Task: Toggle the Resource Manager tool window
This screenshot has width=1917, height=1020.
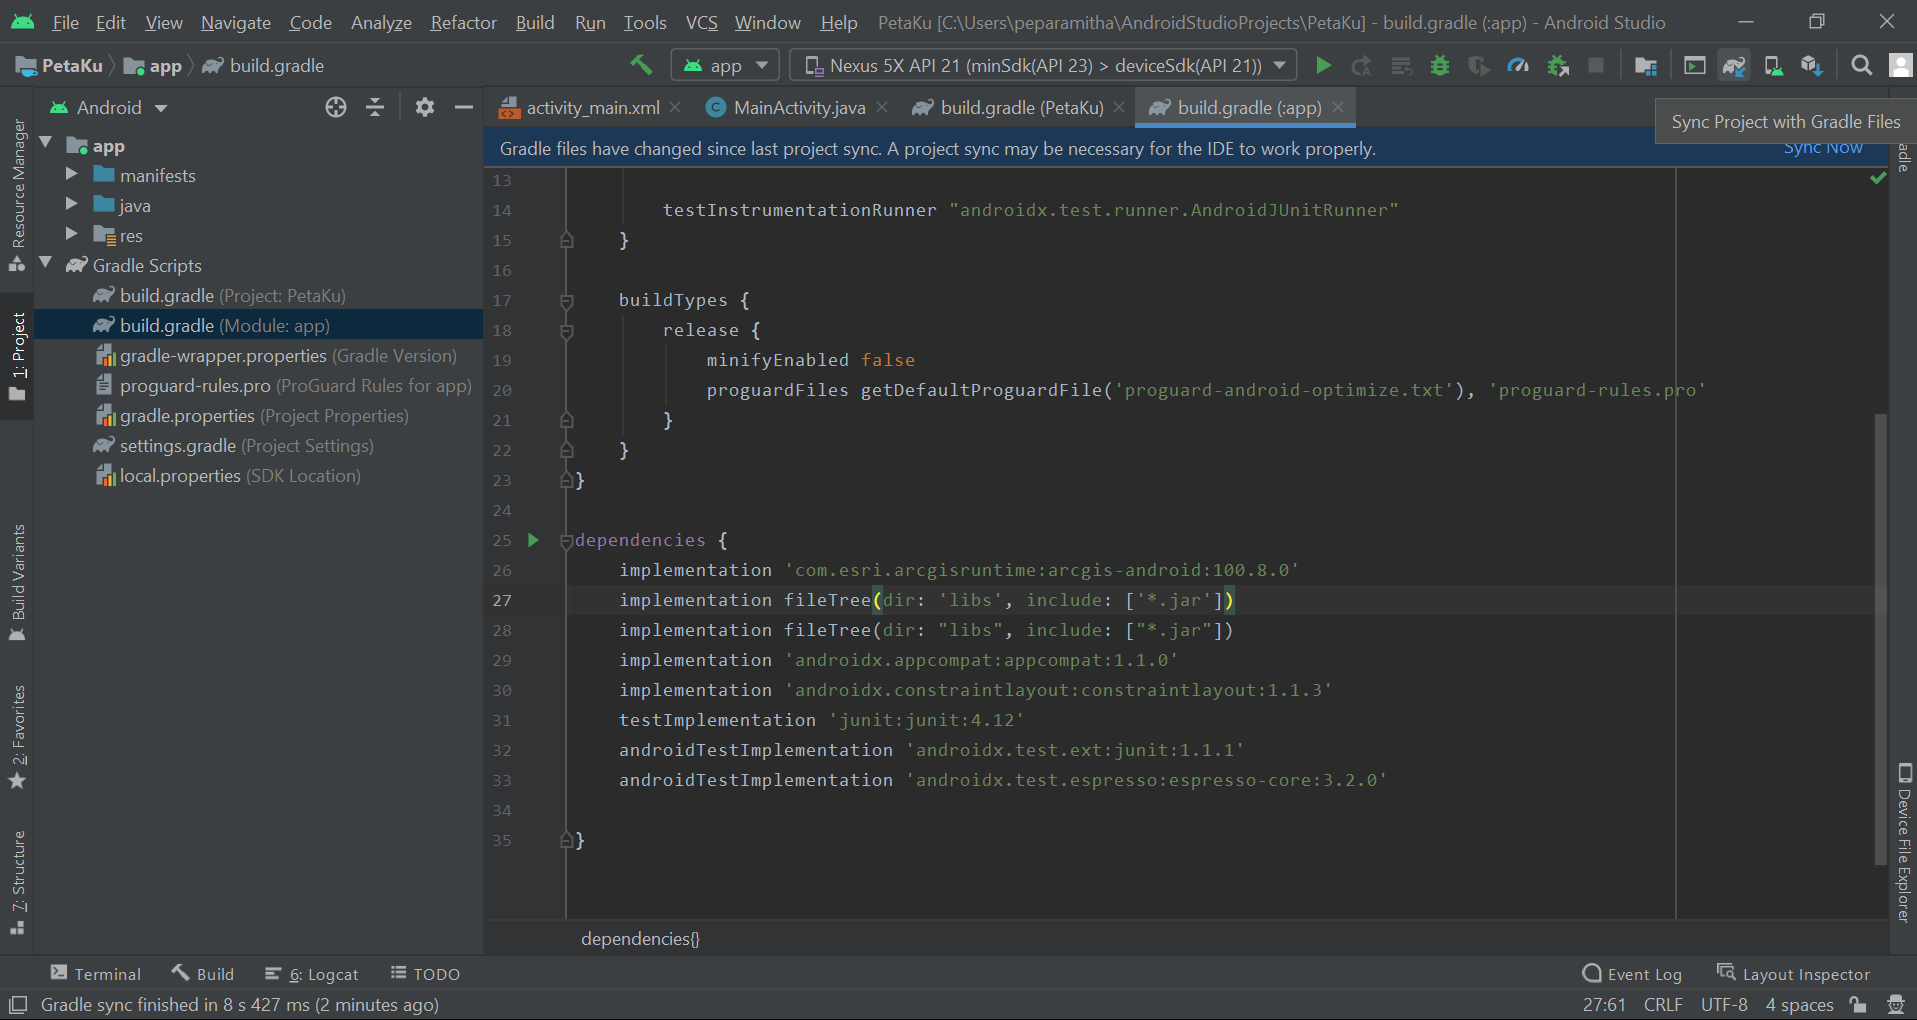Action: click(x=17, y=194)
